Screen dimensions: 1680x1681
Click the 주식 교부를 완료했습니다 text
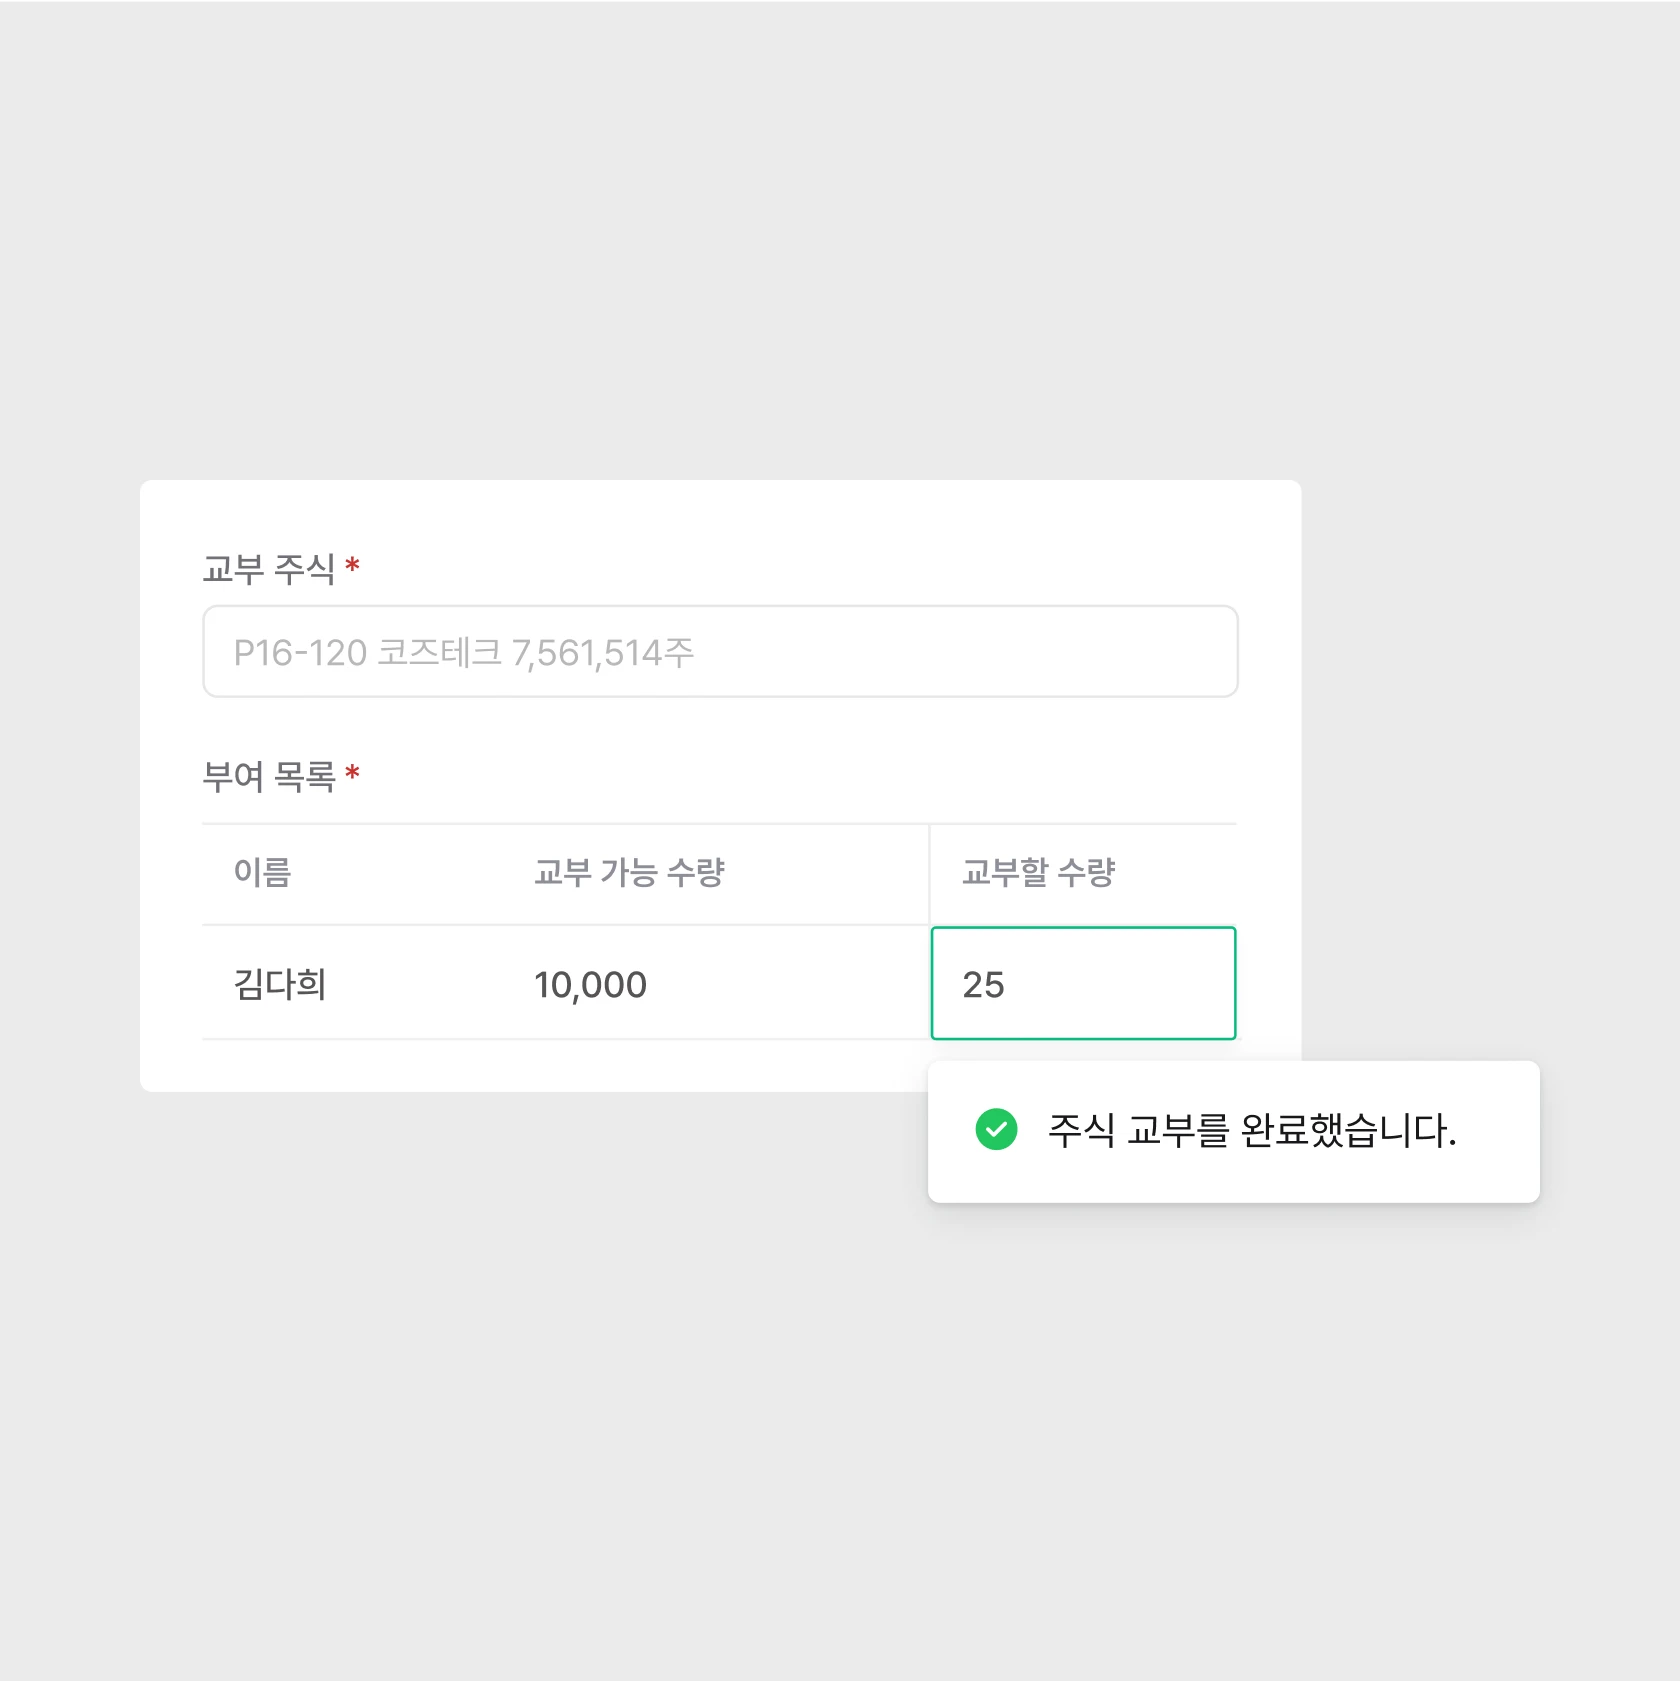pos(1253,1131)
